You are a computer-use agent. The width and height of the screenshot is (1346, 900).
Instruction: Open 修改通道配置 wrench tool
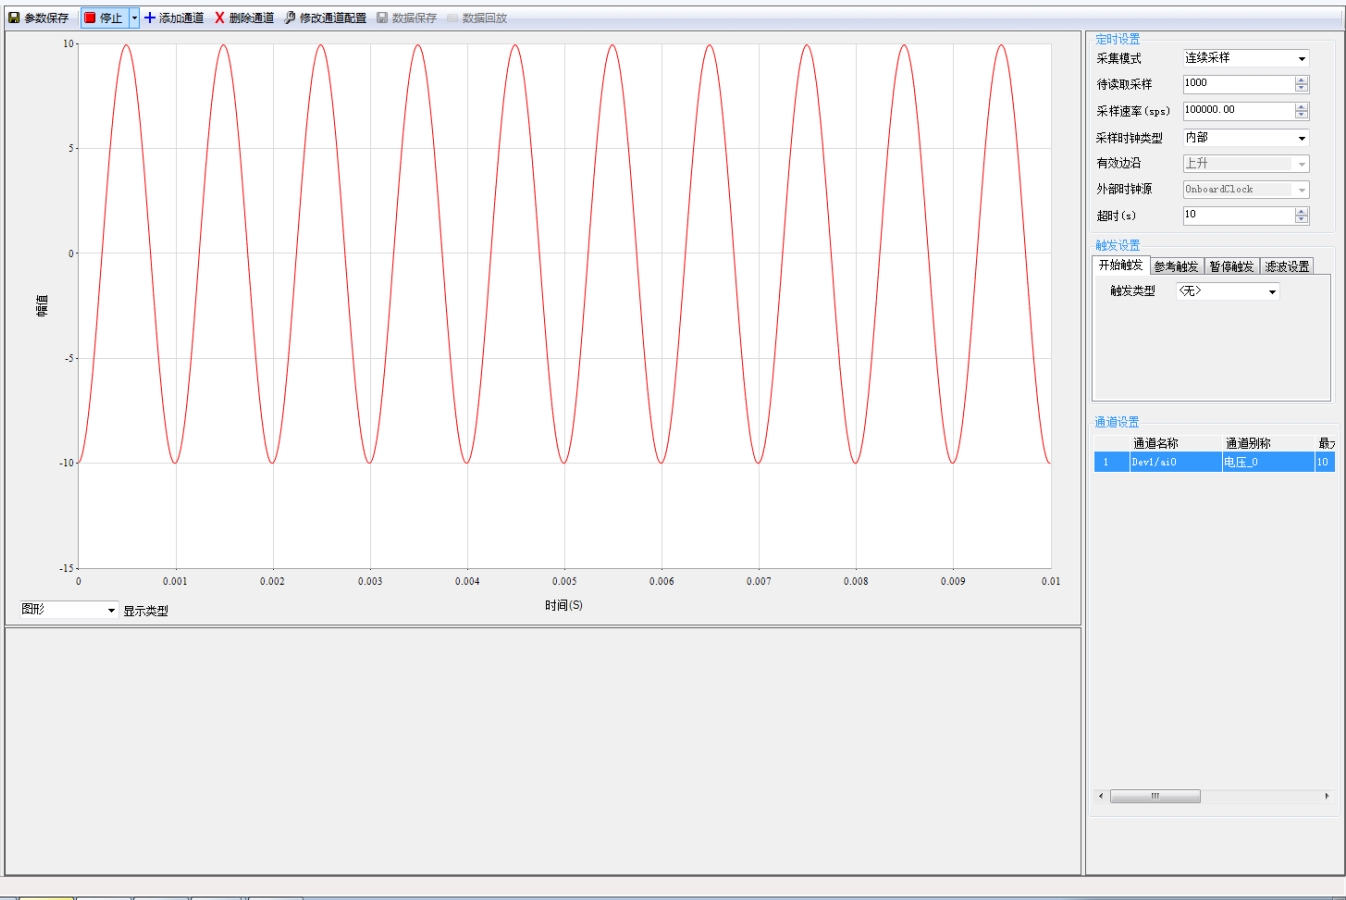coord(290,18)
